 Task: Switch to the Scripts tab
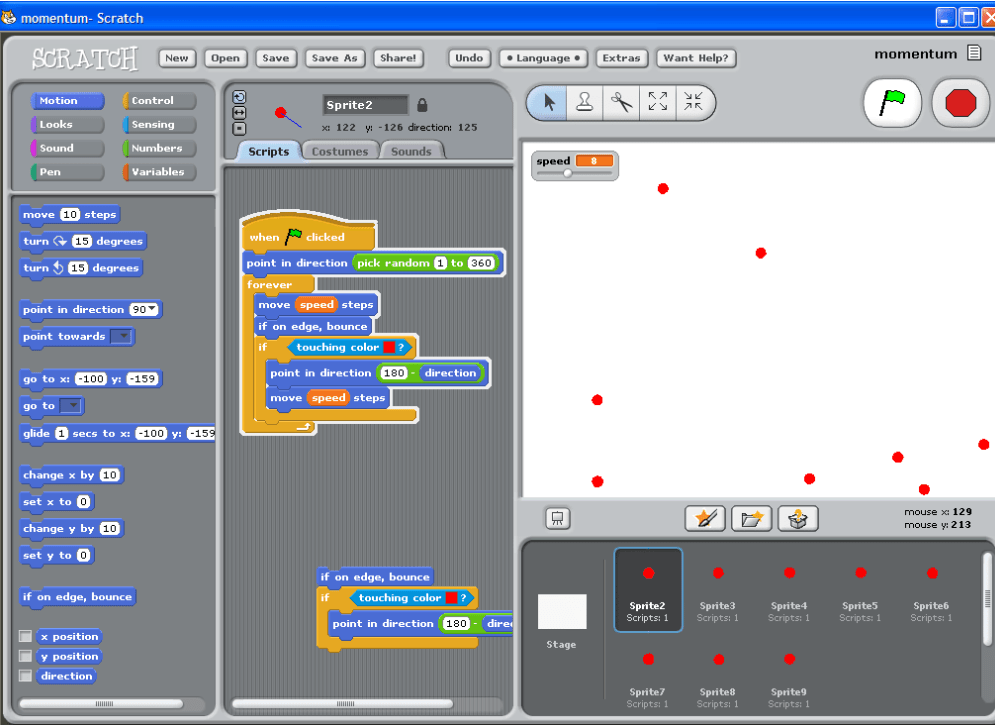pos(268,151)
